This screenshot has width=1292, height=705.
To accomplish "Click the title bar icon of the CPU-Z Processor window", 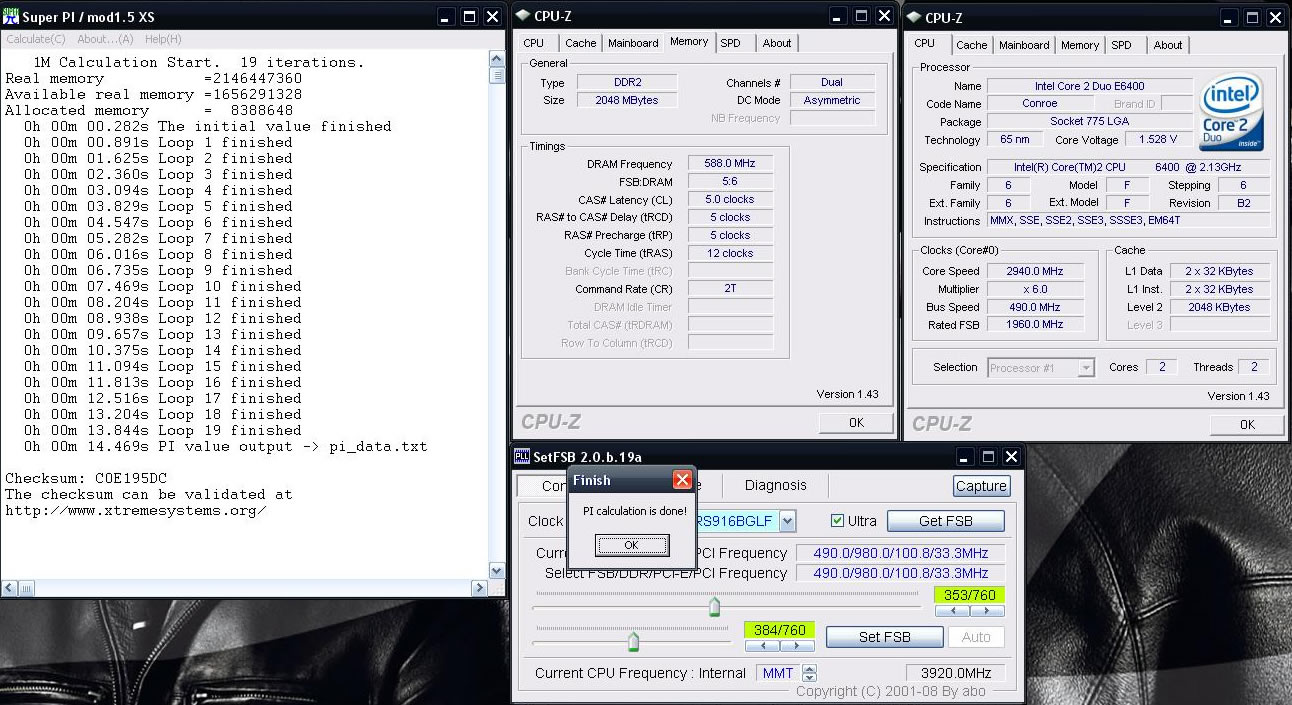I will coord(913,17).
